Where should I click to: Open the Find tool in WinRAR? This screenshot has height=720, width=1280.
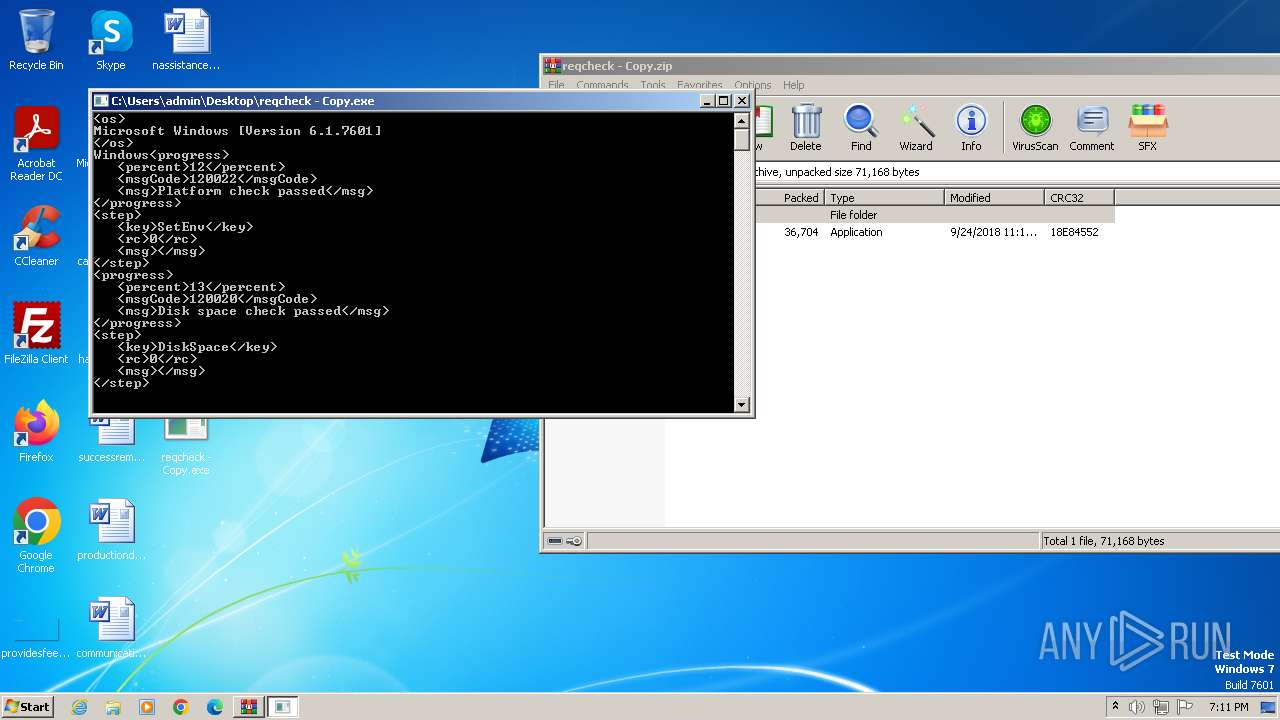point(861,128)
